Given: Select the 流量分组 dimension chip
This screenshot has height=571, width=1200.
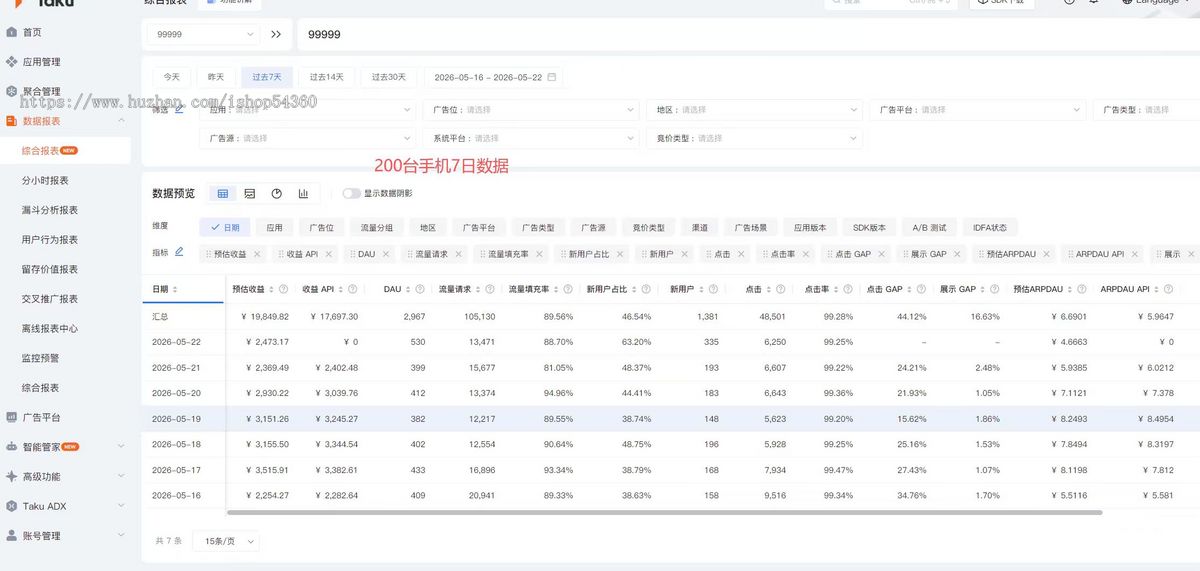Looking at the screenshot, I should (376, 227).
